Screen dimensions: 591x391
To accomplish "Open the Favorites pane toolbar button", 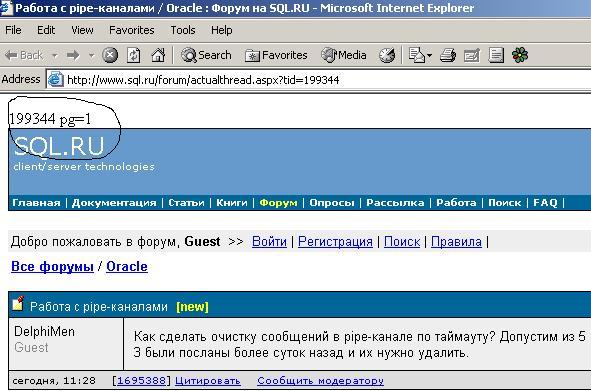I will 276,55.
